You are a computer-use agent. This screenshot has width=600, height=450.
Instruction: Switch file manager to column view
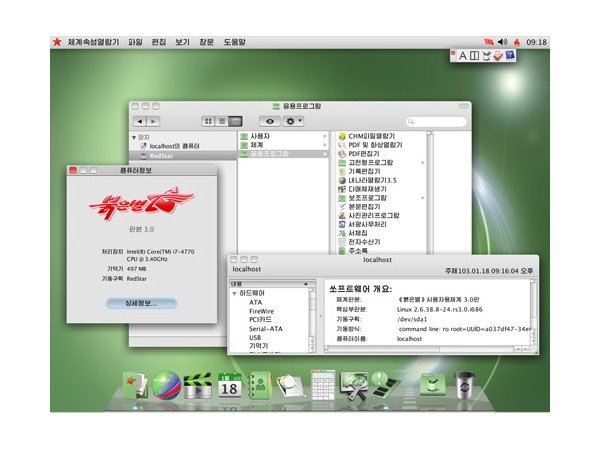[x=235, y=121]
